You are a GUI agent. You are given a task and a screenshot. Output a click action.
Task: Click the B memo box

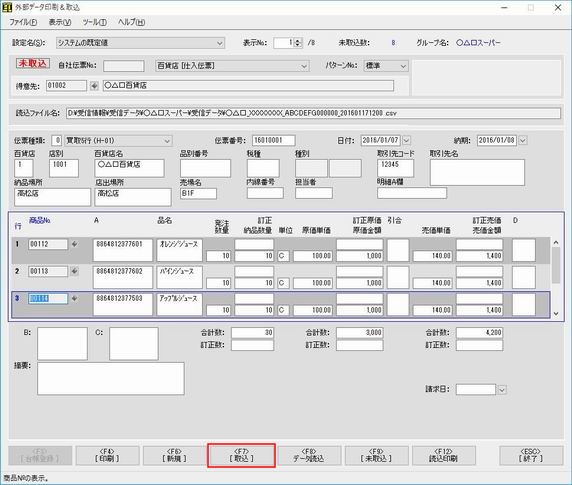pyautogui.click(x=62, y=344)
